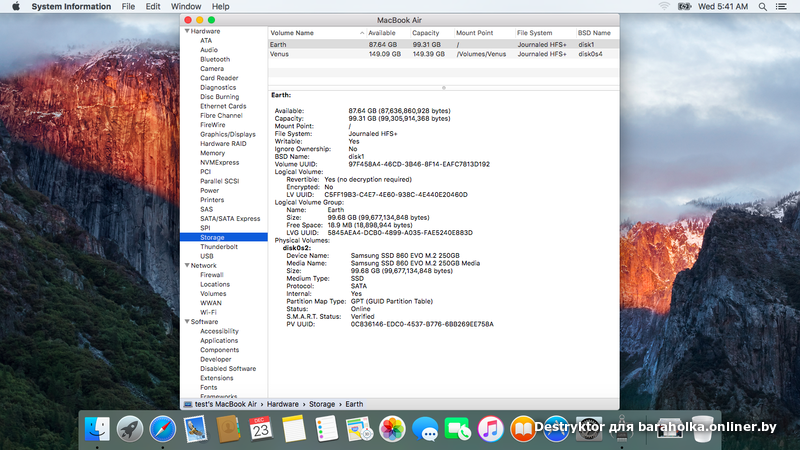Open the Window menu

click(186, 6)
